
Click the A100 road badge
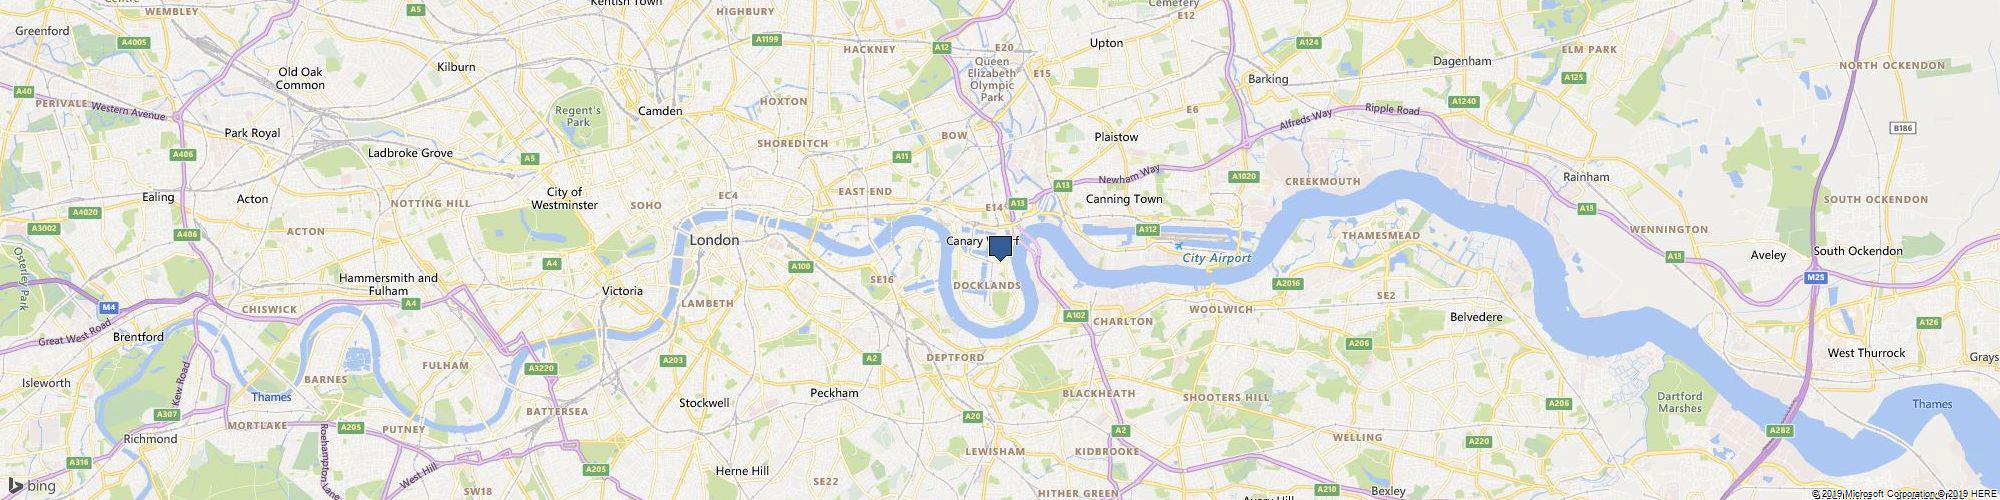[x=800, y=266]
